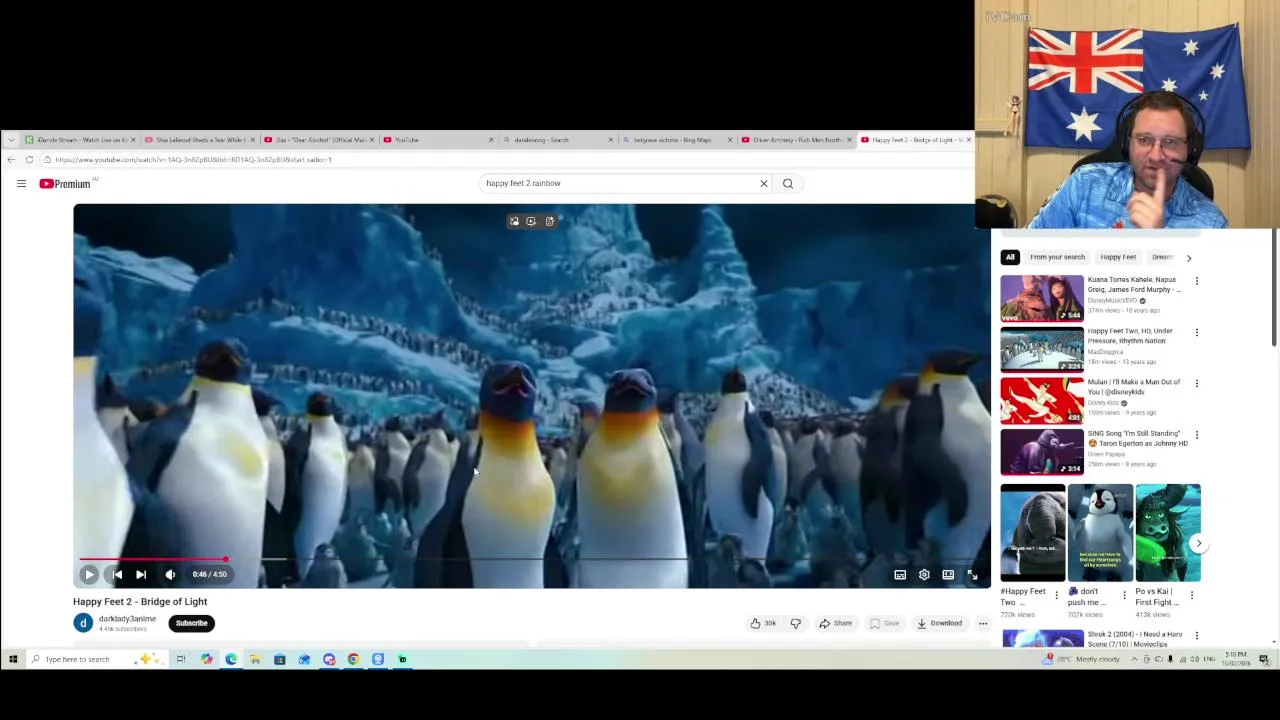Screen dimensions: 1280x720
Task: Click Windows taskbar search box
Action: tap(95, 659)
